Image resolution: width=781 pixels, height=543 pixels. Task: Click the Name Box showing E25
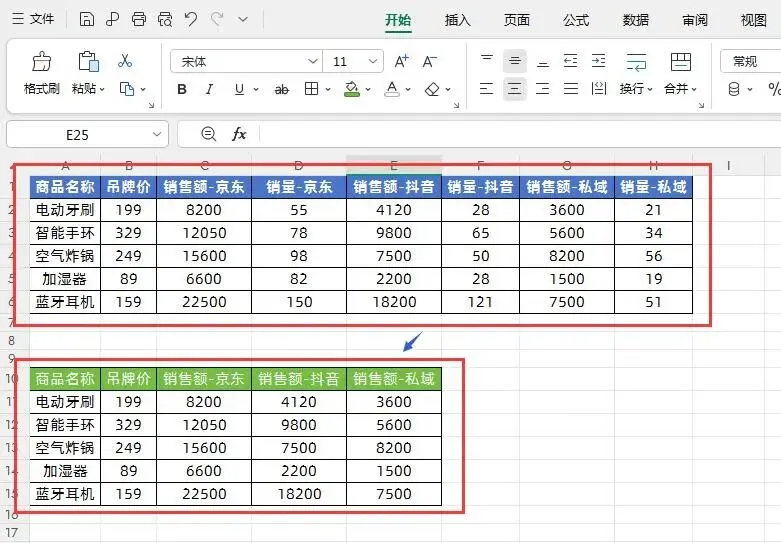(x=87, y=135)
